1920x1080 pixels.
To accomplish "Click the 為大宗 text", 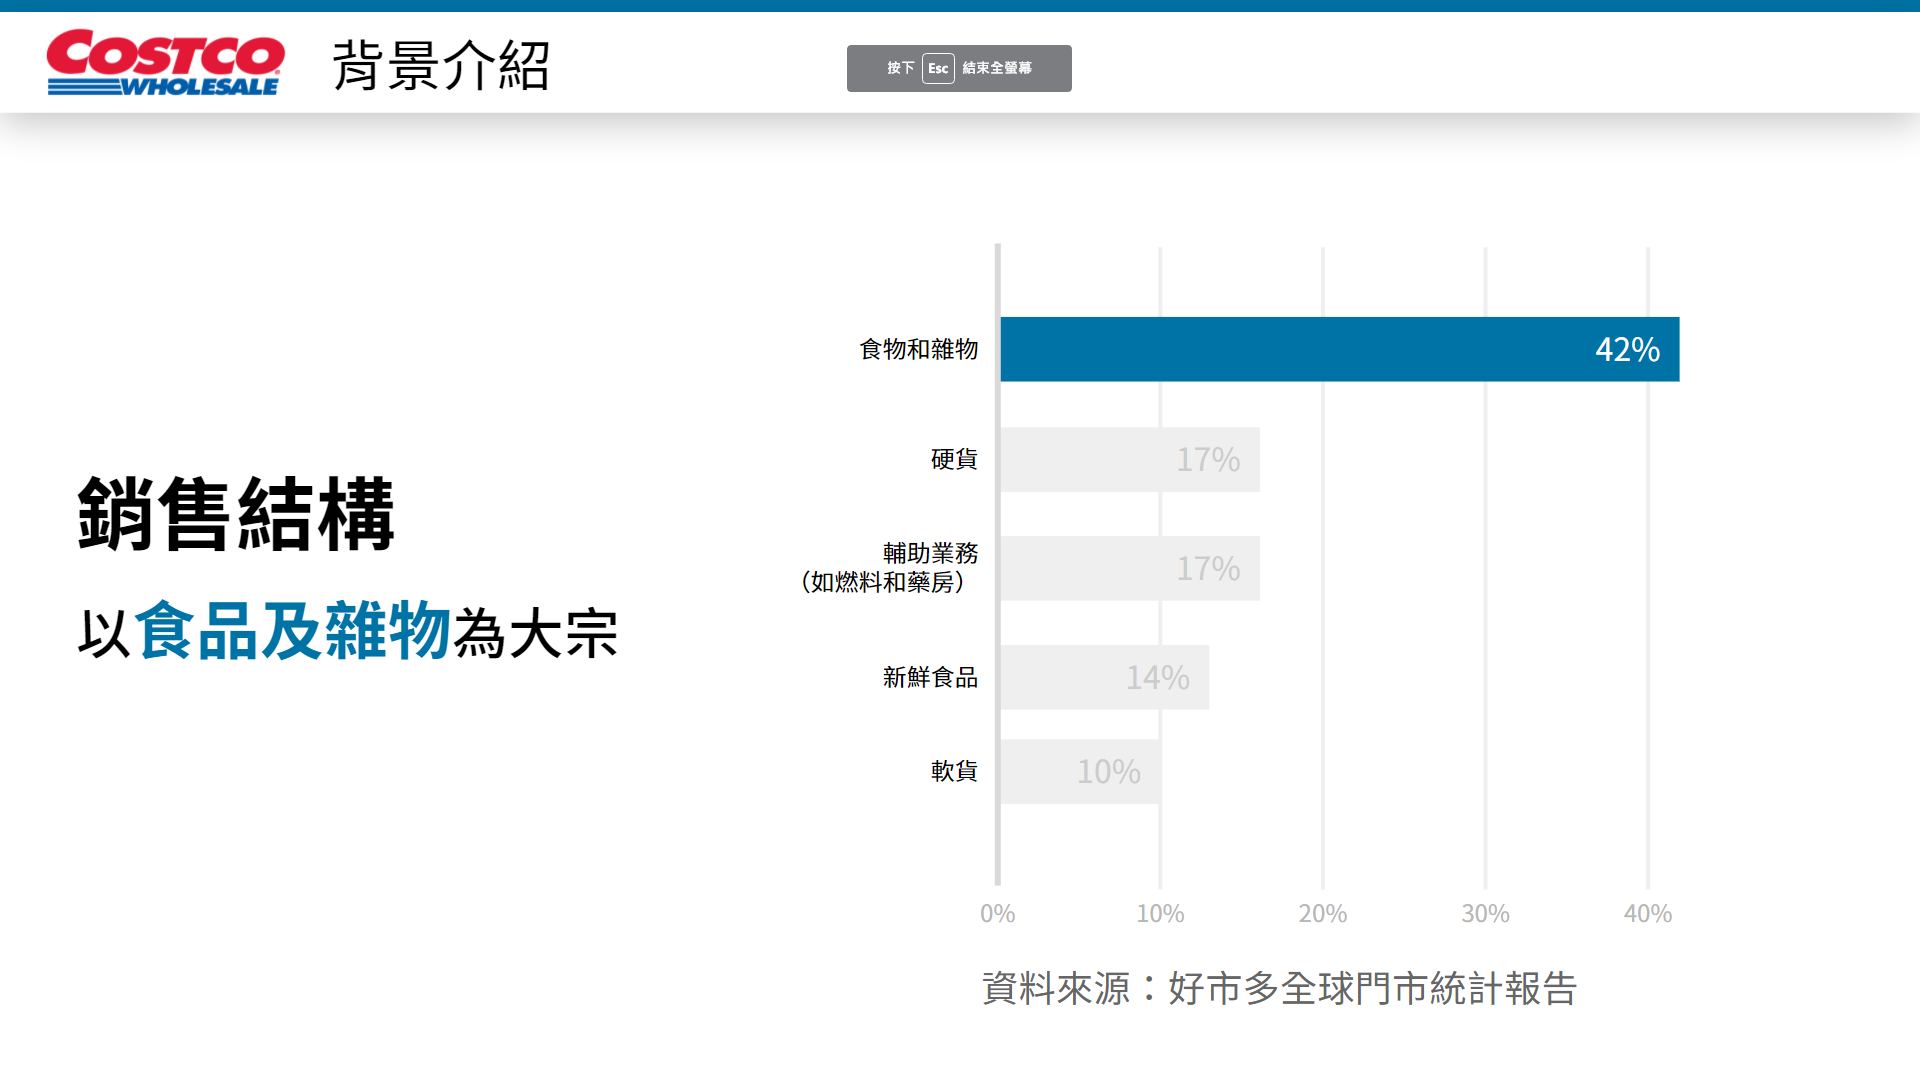I will [x=536, y=634].
